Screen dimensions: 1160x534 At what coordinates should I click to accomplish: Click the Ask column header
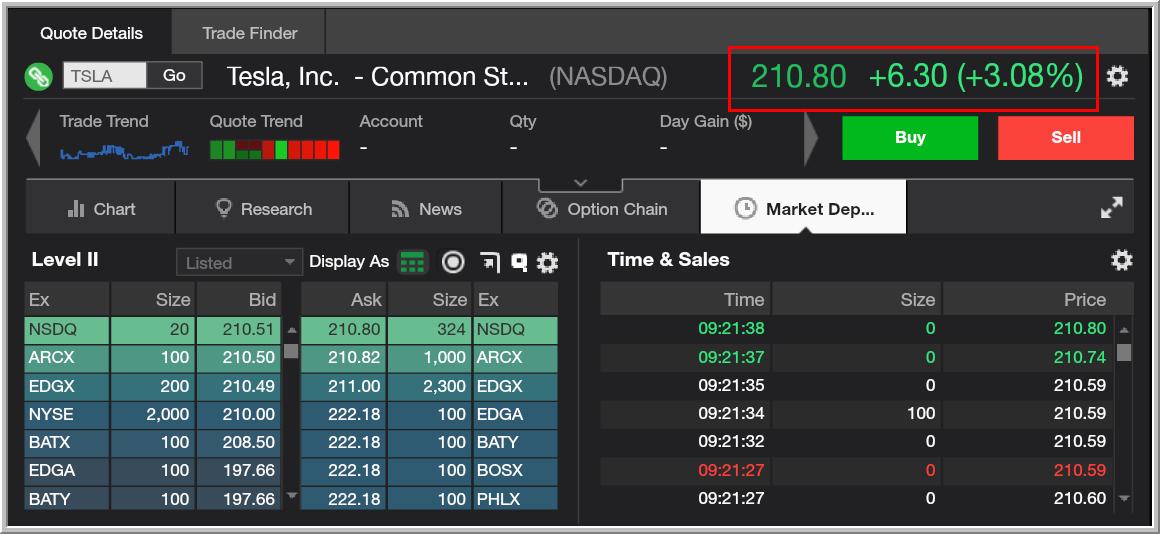pos(343,300)
